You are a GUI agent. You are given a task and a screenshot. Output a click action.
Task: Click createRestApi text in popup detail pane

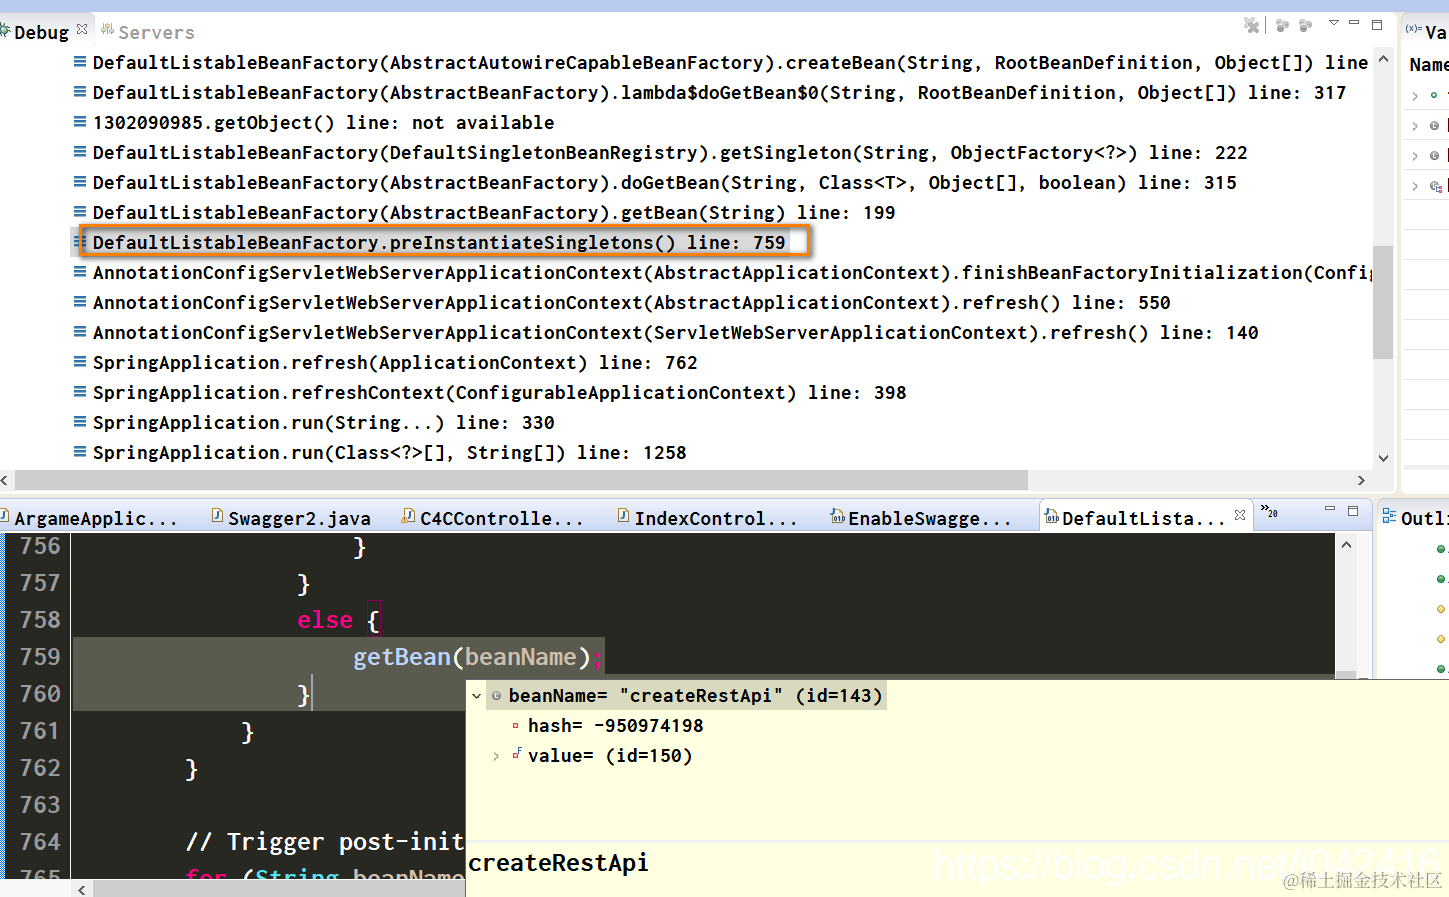[x=558, y=863]
